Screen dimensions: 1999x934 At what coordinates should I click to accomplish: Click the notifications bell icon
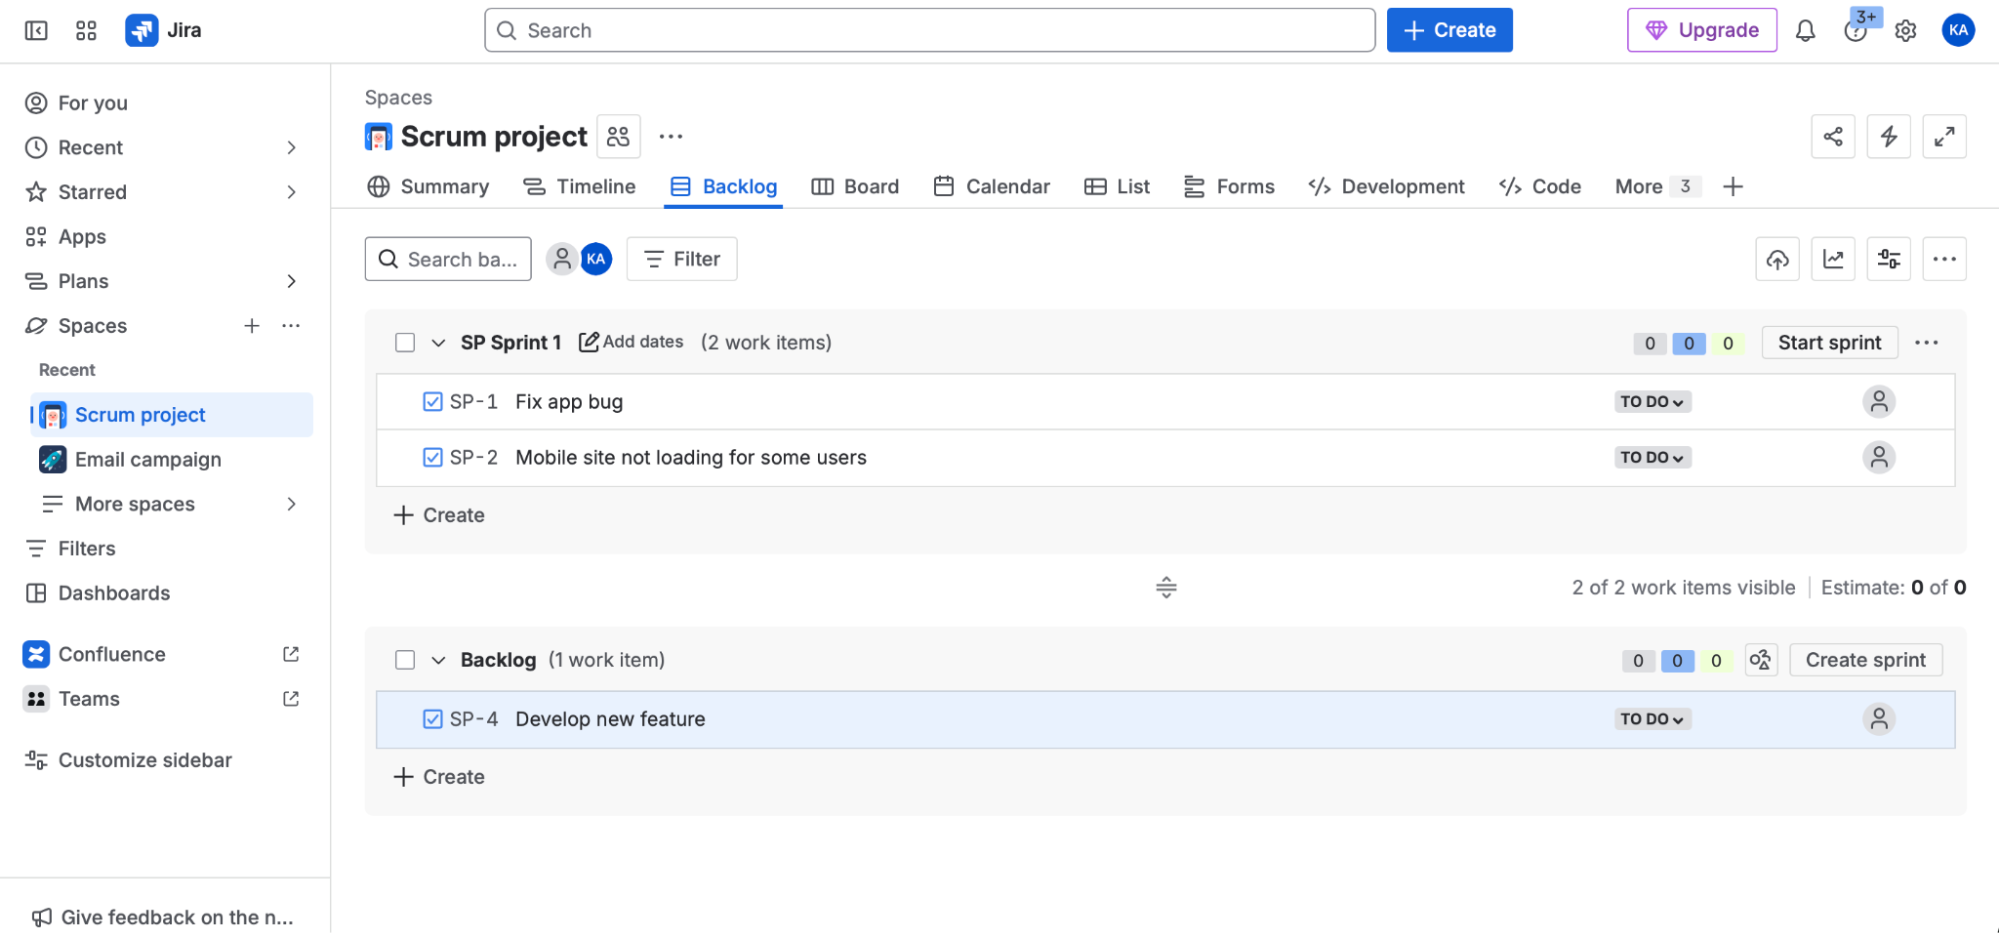click(1805, 30)
